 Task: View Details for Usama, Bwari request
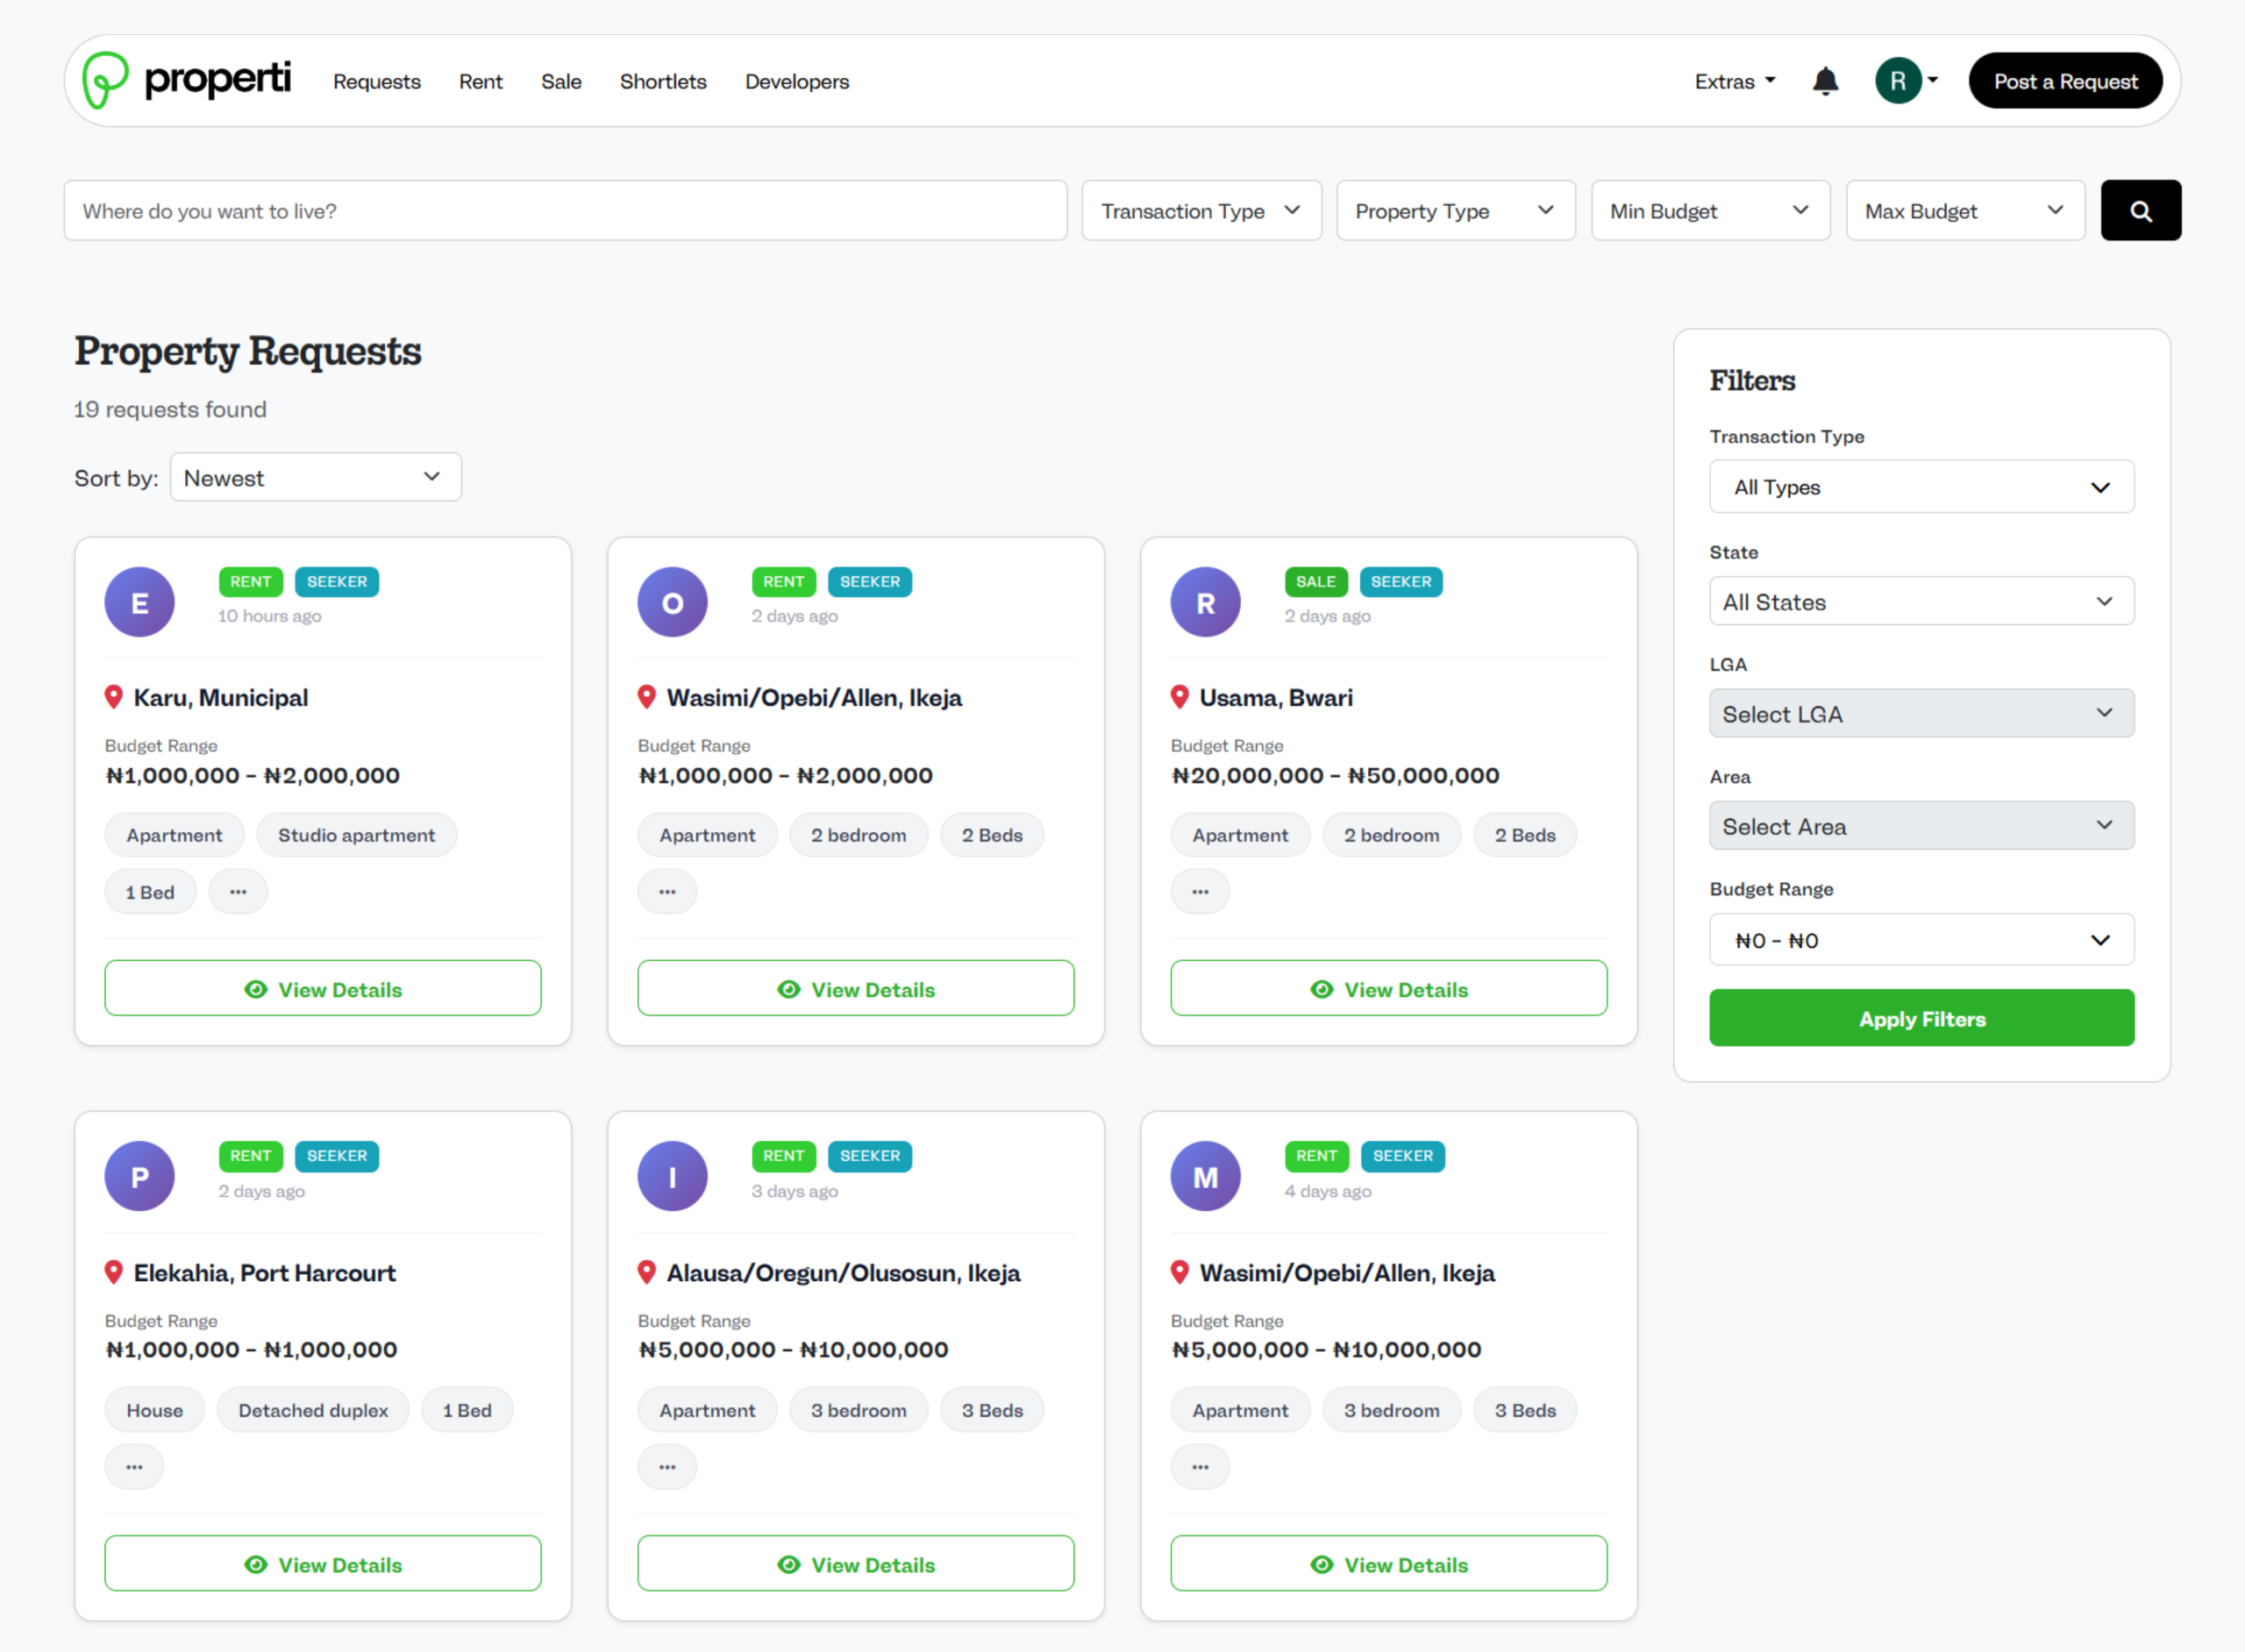(1388, 989)
